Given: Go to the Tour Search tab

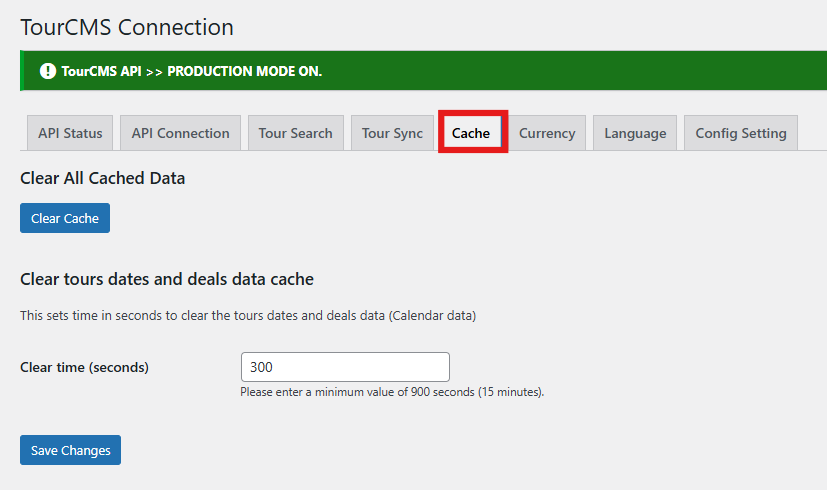Looking at the screenshot, I should [x=295, y=133].
